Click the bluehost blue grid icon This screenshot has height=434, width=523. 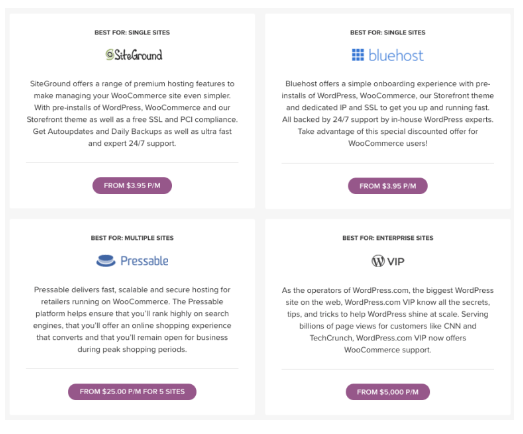358,55
